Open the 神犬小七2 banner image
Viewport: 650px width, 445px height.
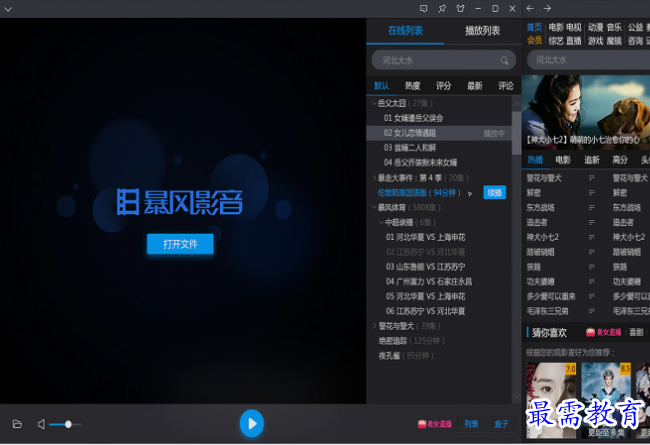[586, 112]
